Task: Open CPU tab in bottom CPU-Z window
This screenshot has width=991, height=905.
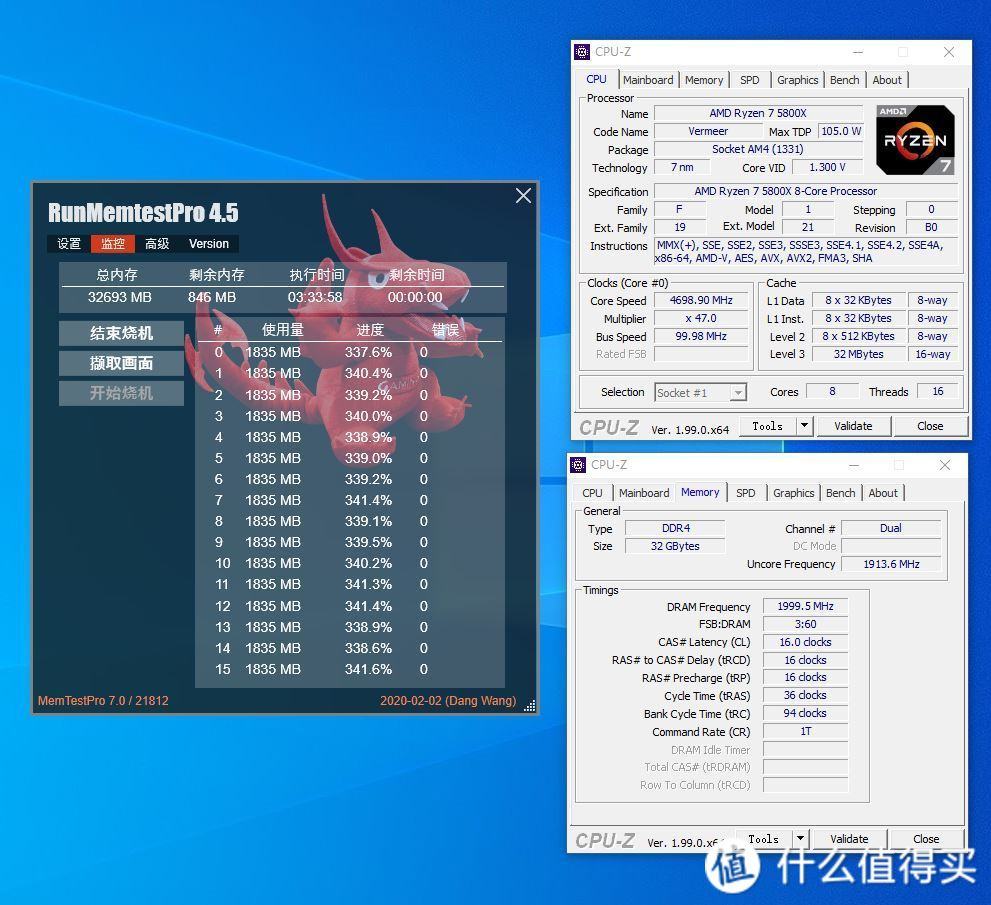Action: tap(592, 493)
